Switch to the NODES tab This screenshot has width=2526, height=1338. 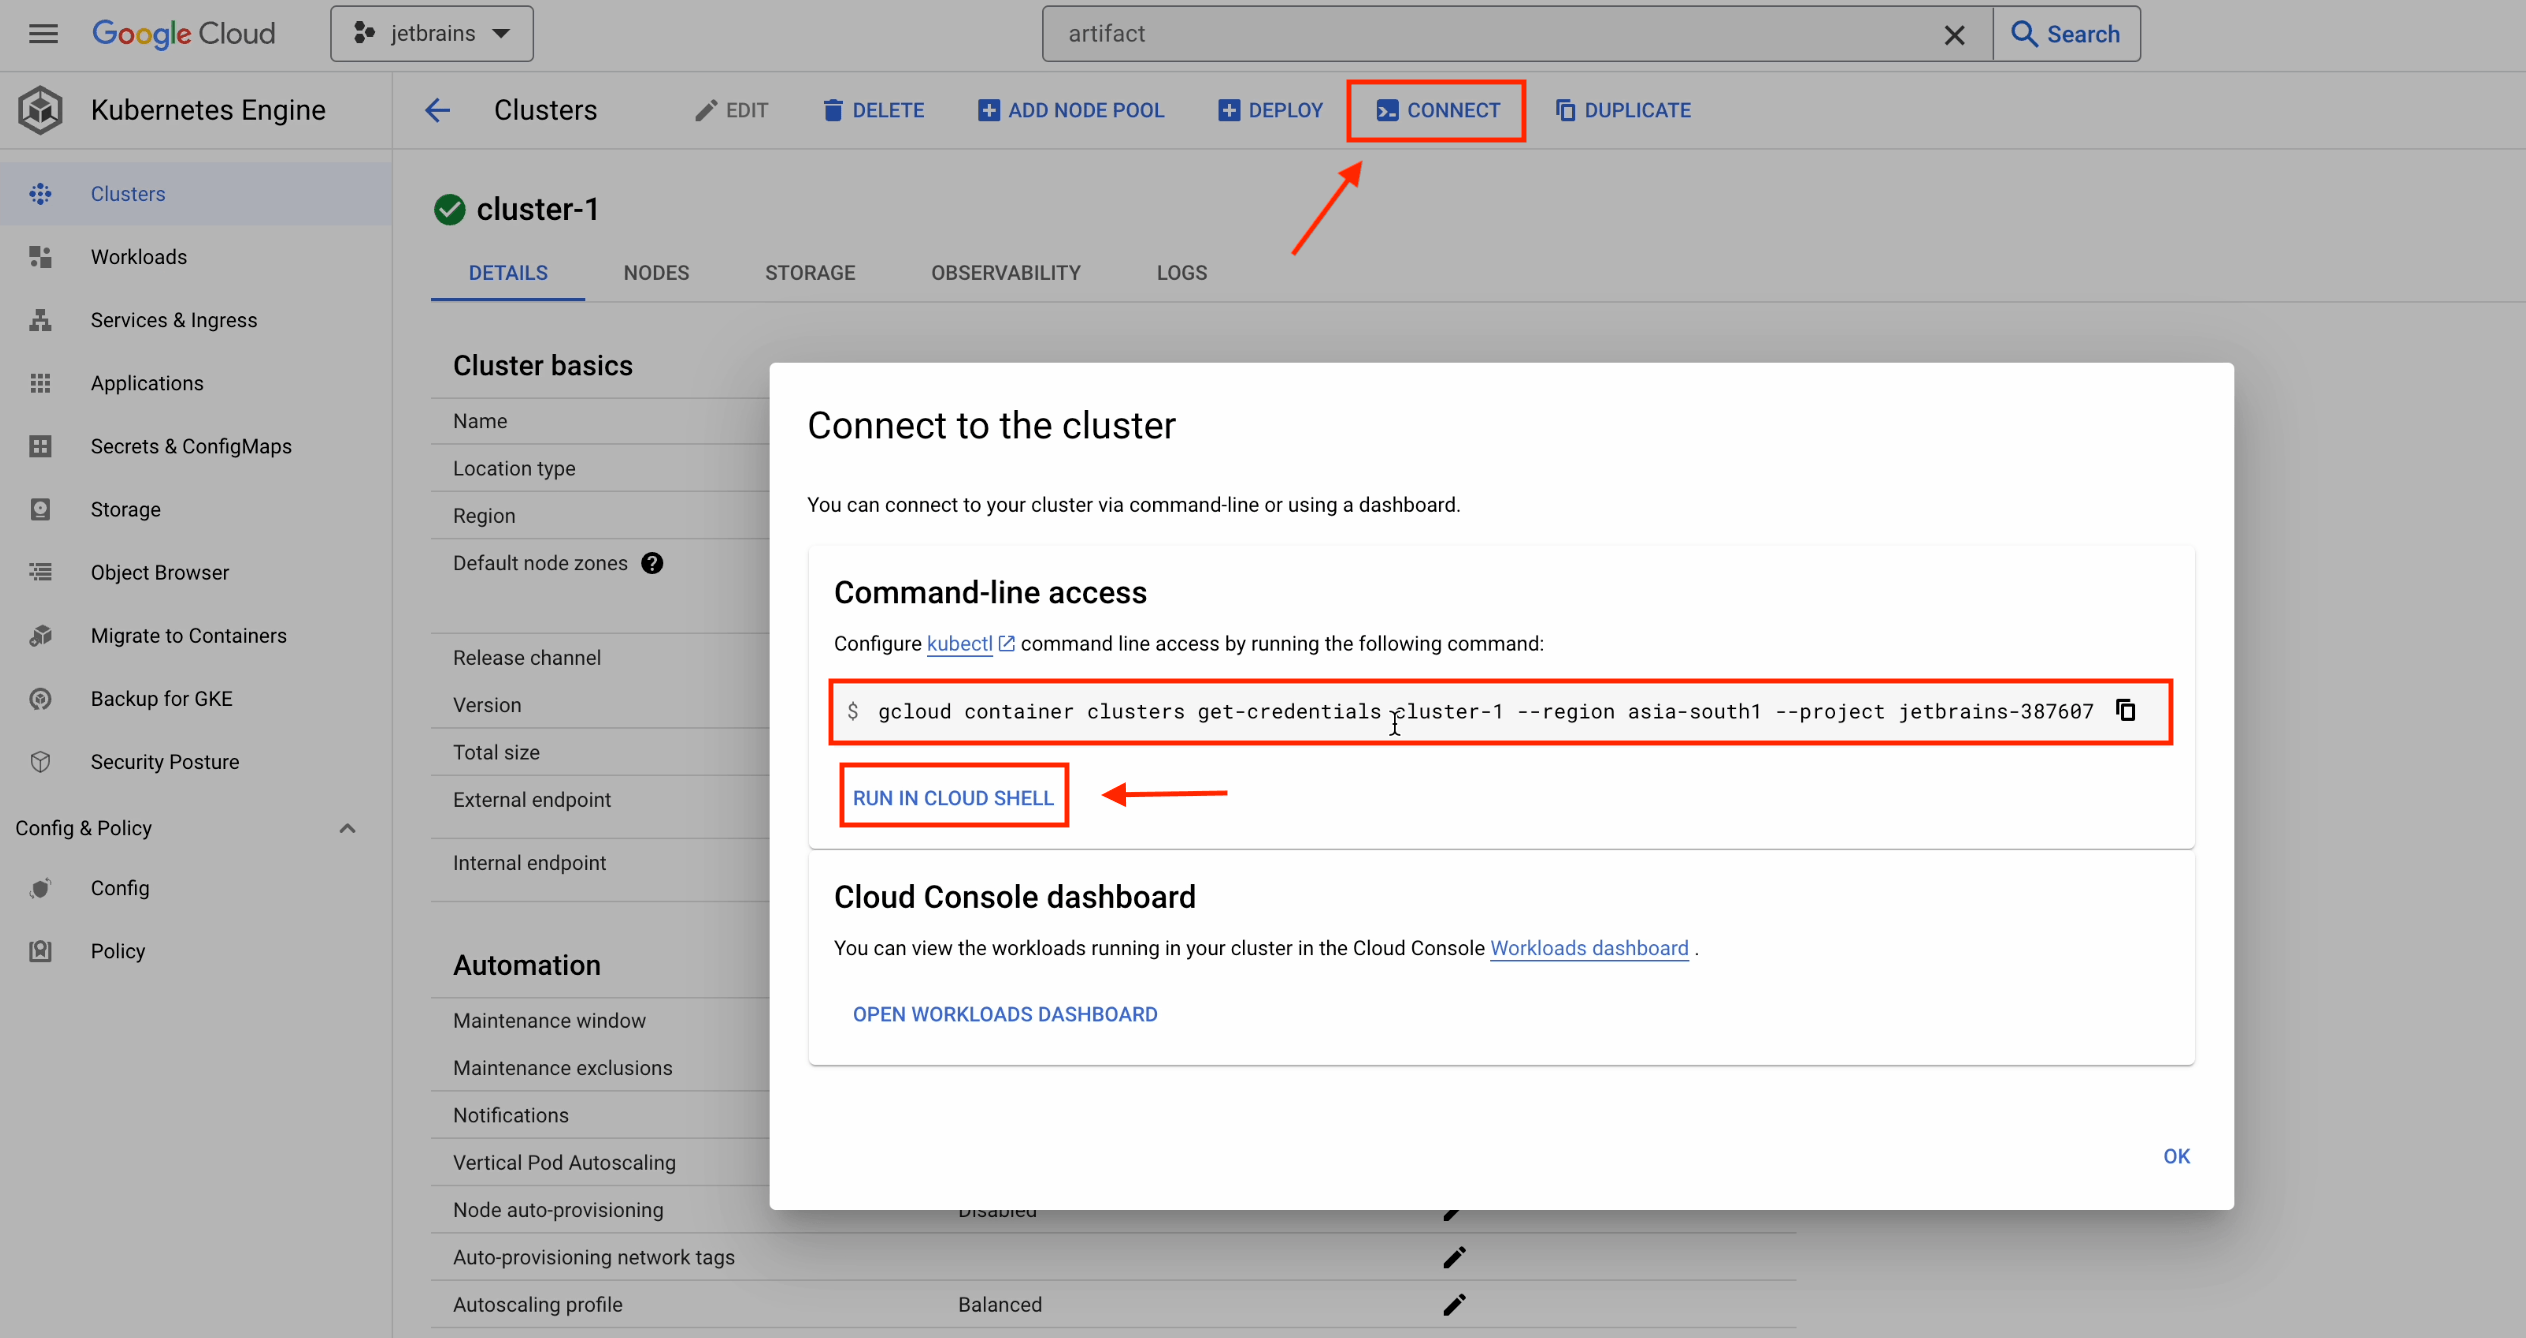tap(656, 273)
